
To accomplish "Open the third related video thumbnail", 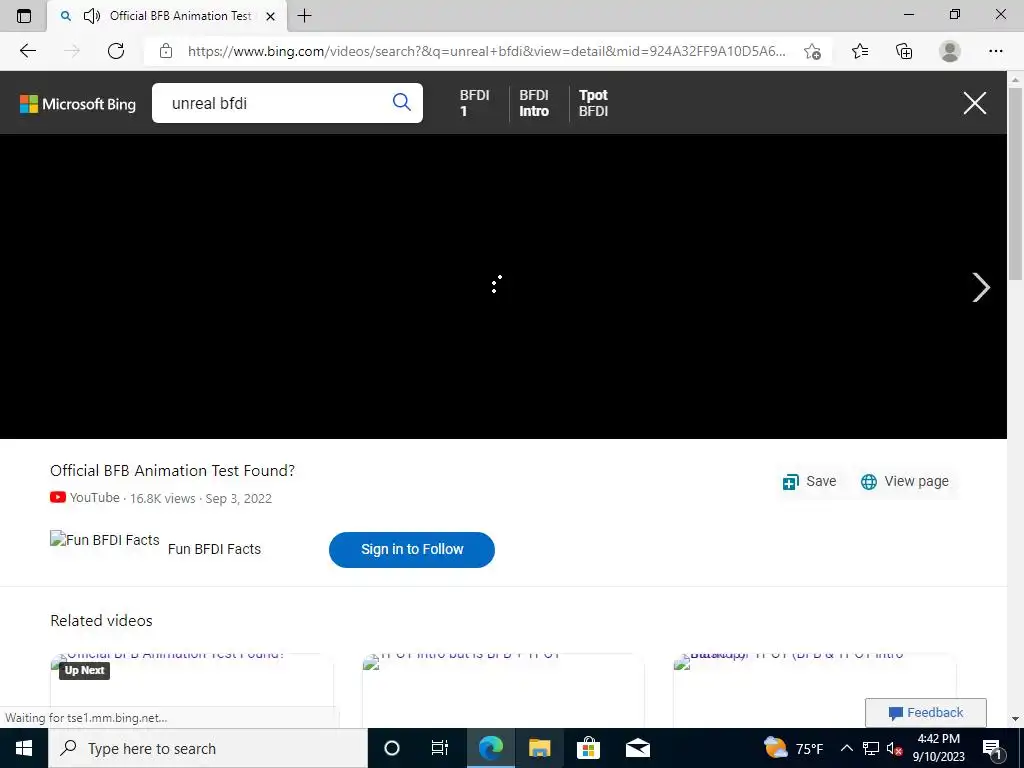I will tap(814, 690).
